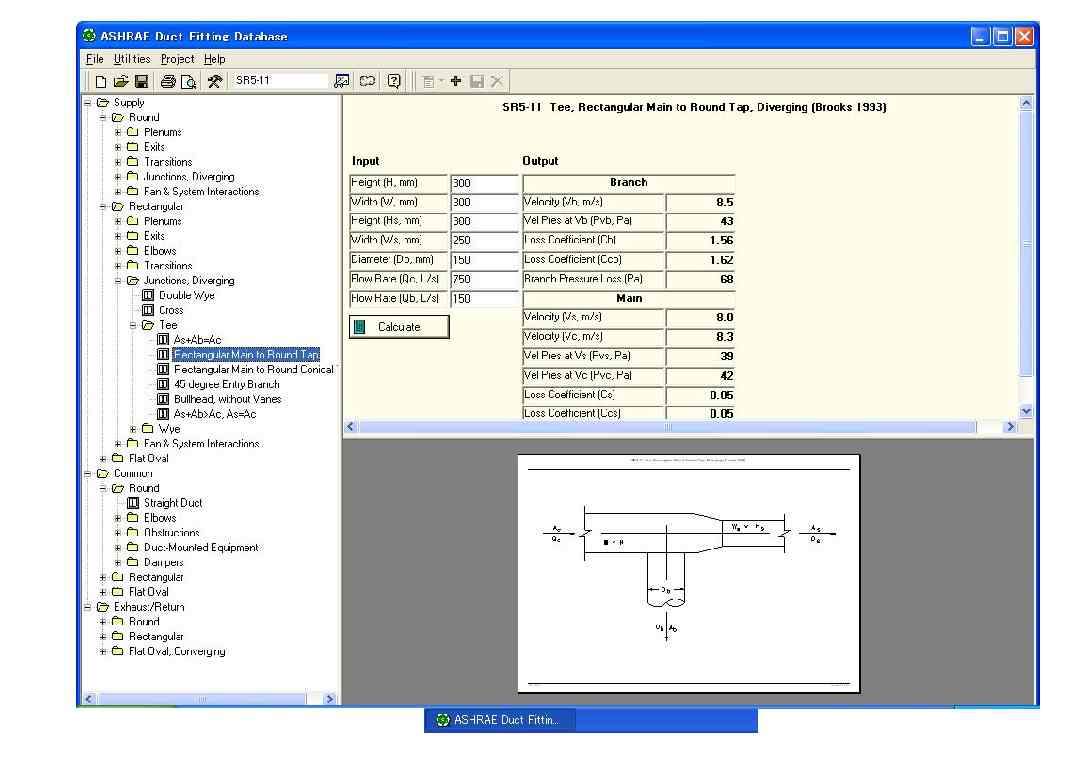This screenshot has height=758, width=1074.
Task: Click the Flow Rate (Qb, L/s) input field
Action: pos(484,299)
